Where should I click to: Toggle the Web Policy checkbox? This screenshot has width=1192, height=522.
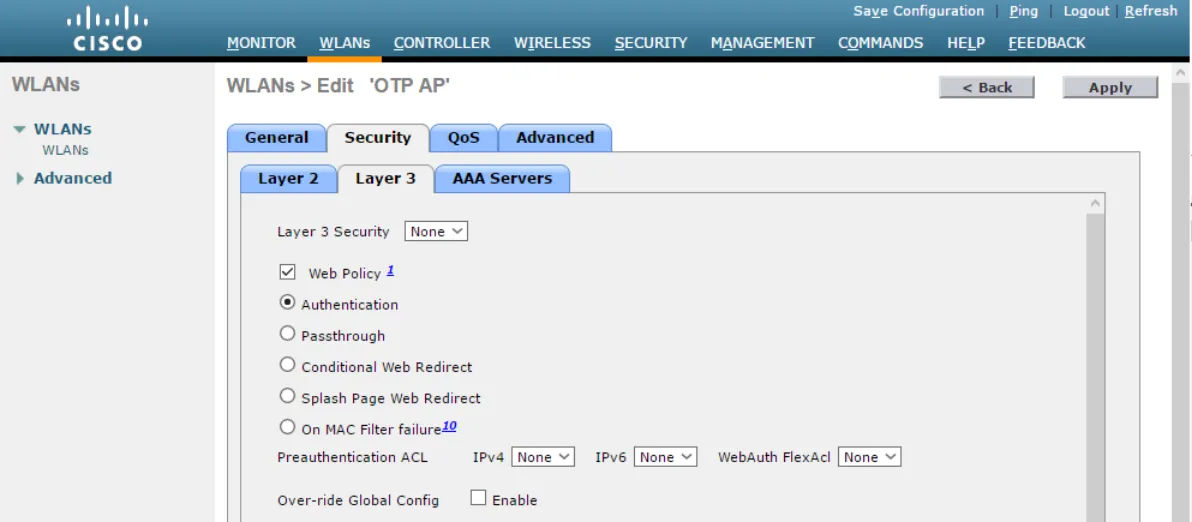[287, 271]
